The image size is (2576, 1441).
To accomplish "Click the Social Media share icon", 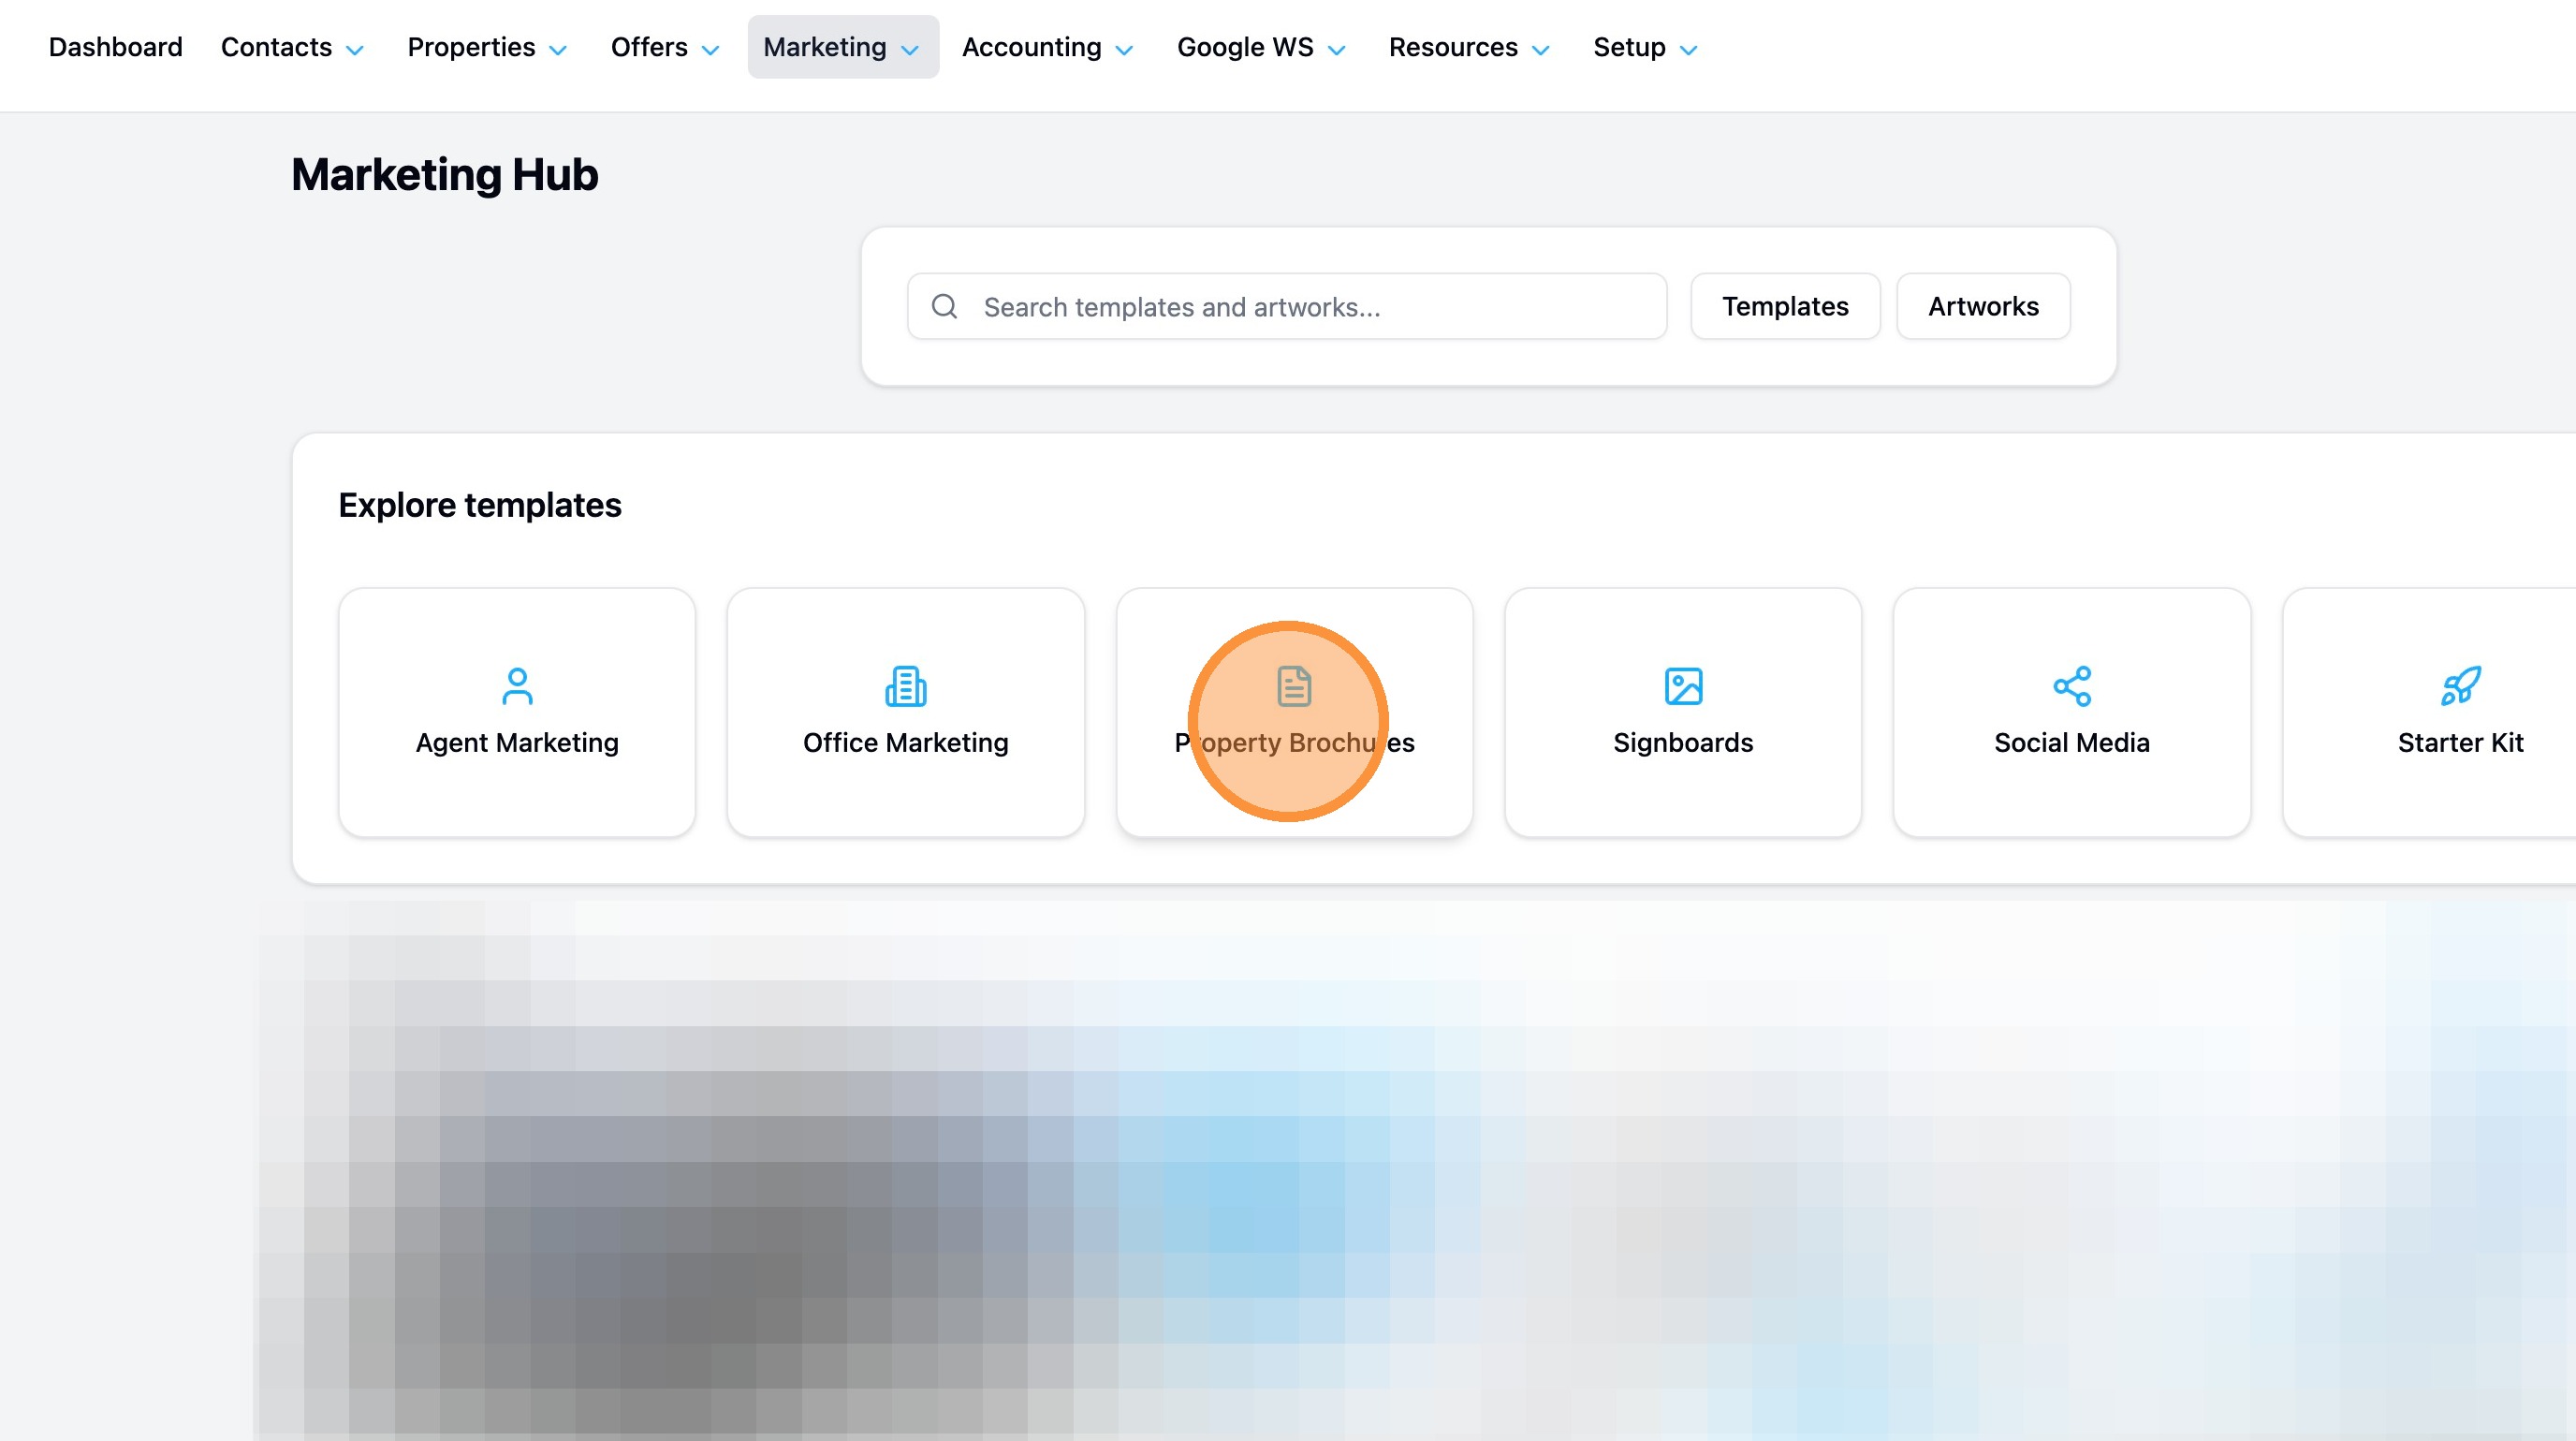I will tap(2072, 686).
